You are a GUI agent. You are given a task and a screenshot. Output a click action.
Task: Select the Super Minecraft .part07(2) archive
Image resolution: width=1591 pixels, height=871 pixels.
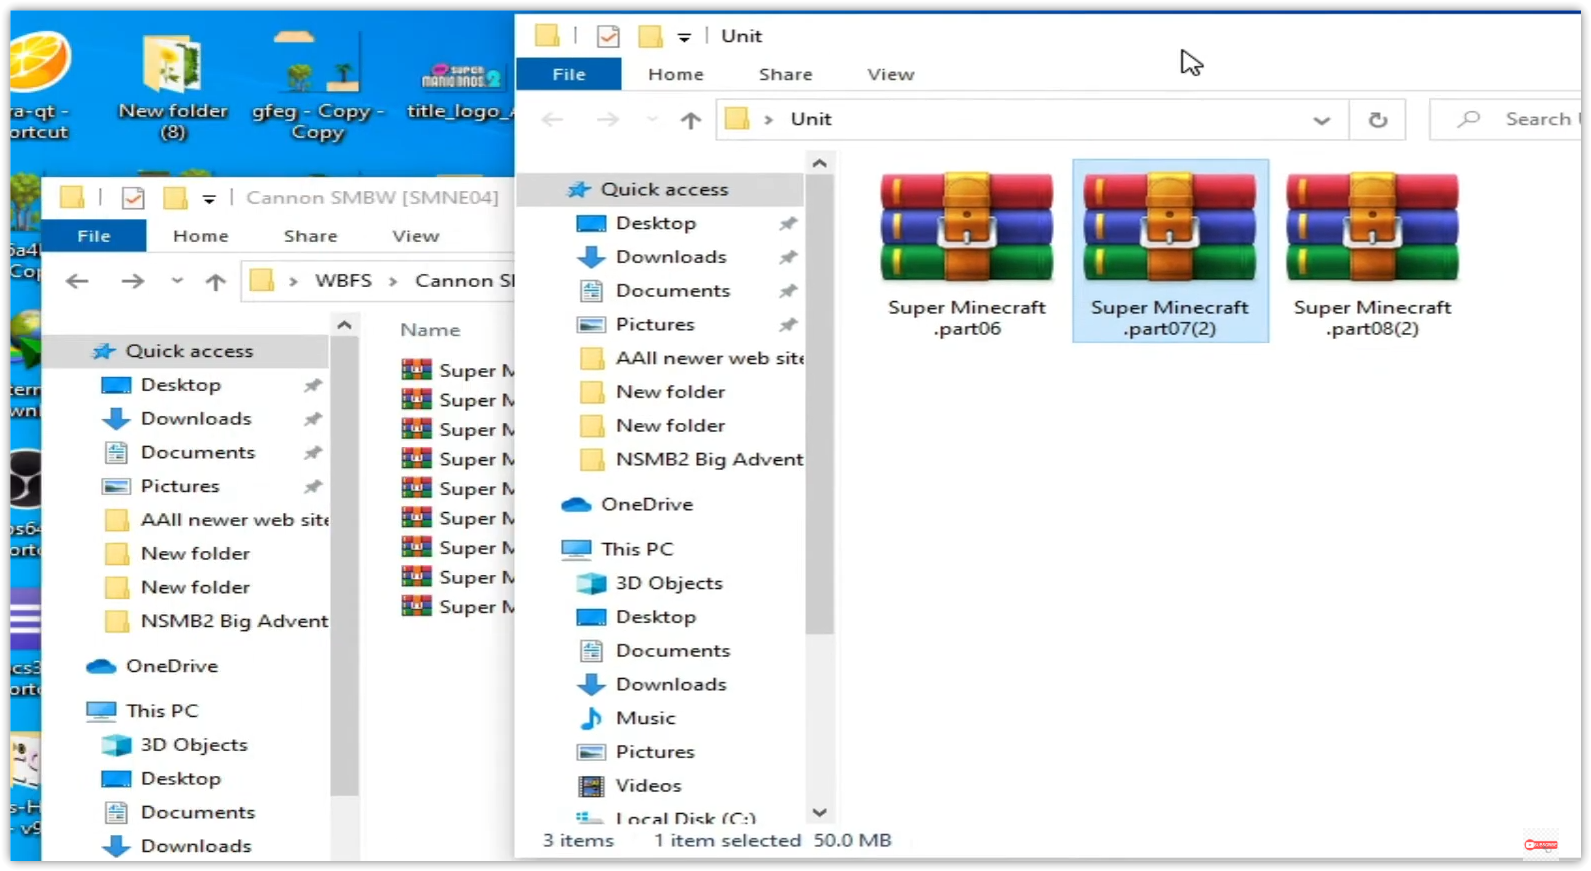[1170, 251]
